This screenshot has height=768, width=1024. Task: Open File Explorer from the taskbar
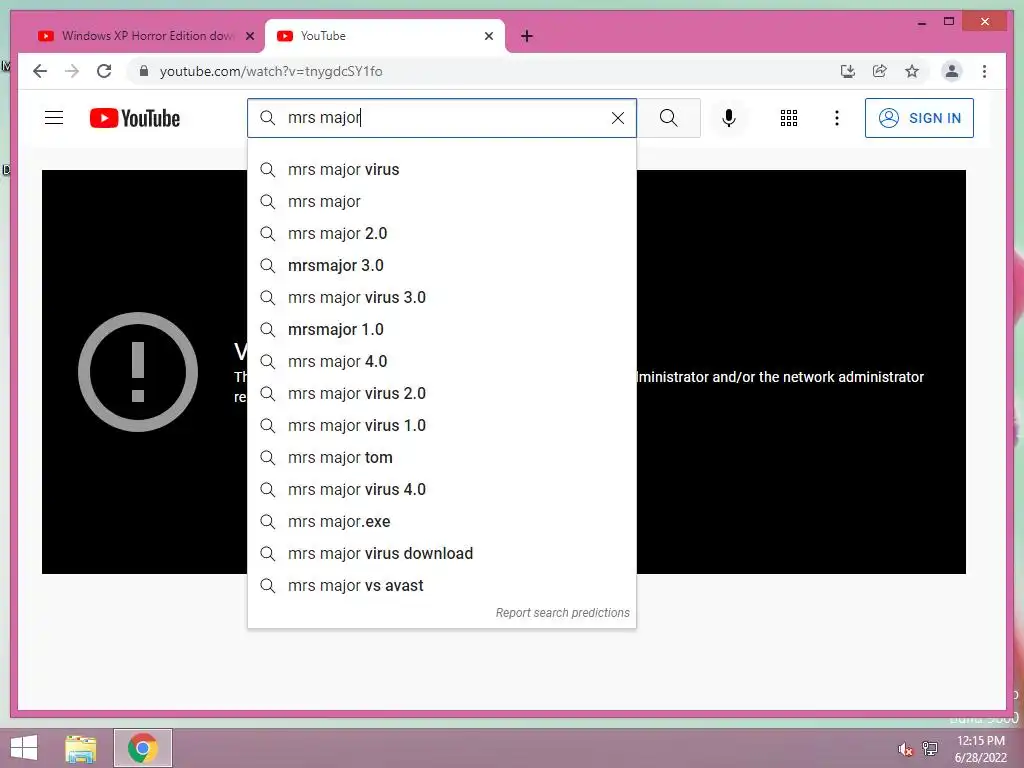[x=81, y=748]
